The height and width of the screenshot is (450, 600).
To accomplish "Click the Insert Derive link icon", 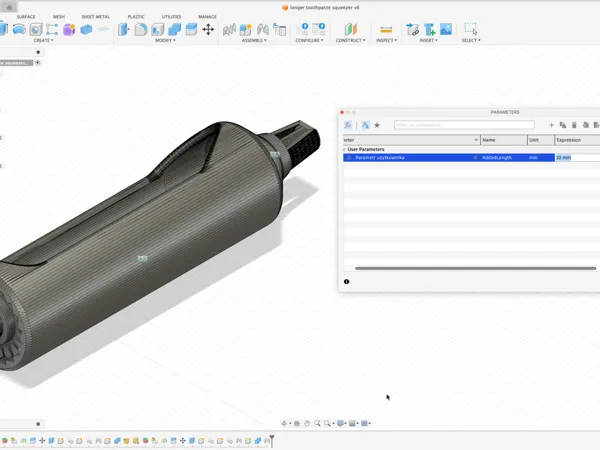I will [412, 29].
